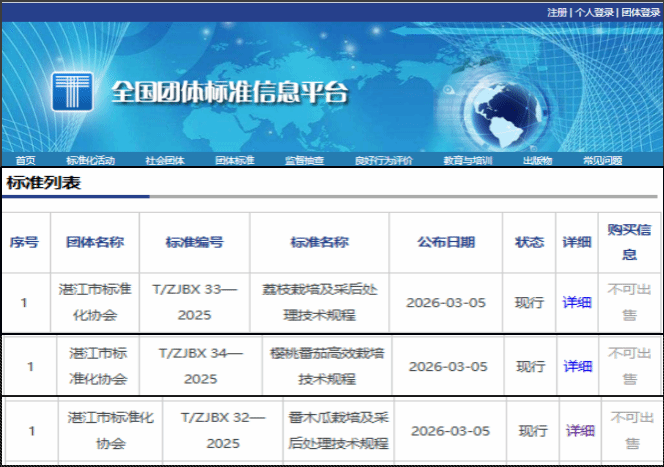Screen dimensions: 664x467
Task: Click the platform logo icon
Action: [x=72, y=91]
